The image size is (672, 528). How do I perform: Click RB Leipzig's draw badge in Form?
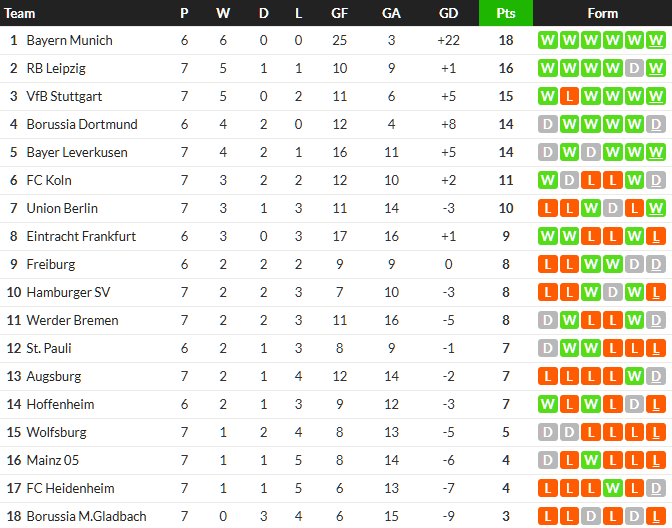pos(634,69)
